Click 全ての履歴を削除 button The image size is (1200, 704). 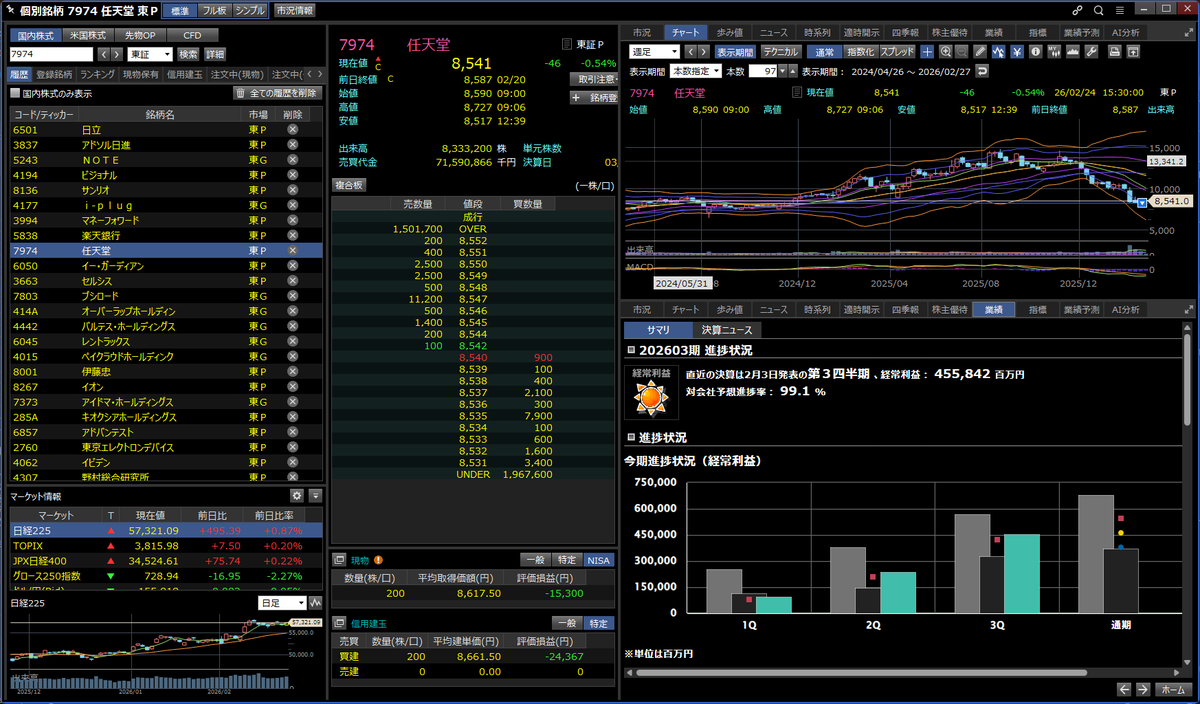(276, 93)
